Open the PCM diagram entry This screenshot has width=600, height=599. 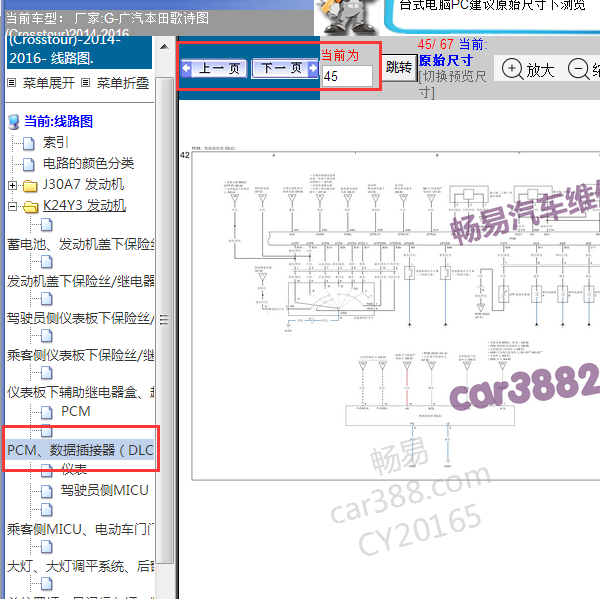pyautogui.click(x=76, y=411)
